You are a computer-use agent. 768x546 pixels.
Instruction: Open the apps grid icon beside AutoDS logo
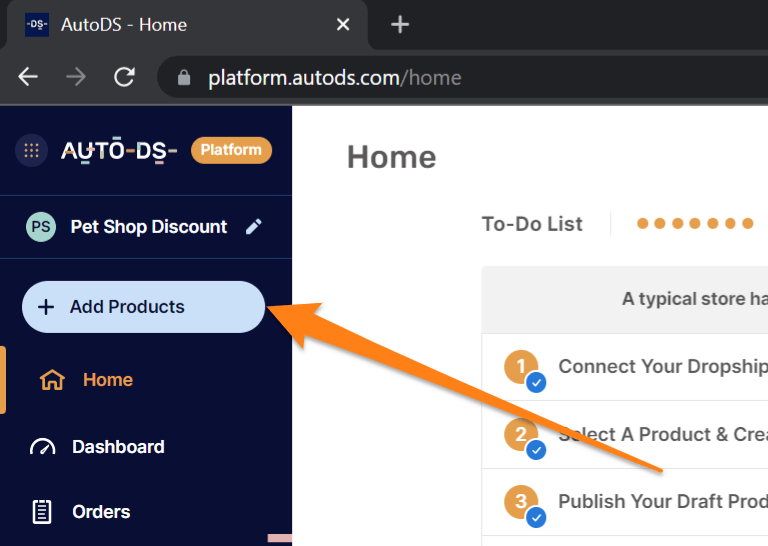[31, 150]
